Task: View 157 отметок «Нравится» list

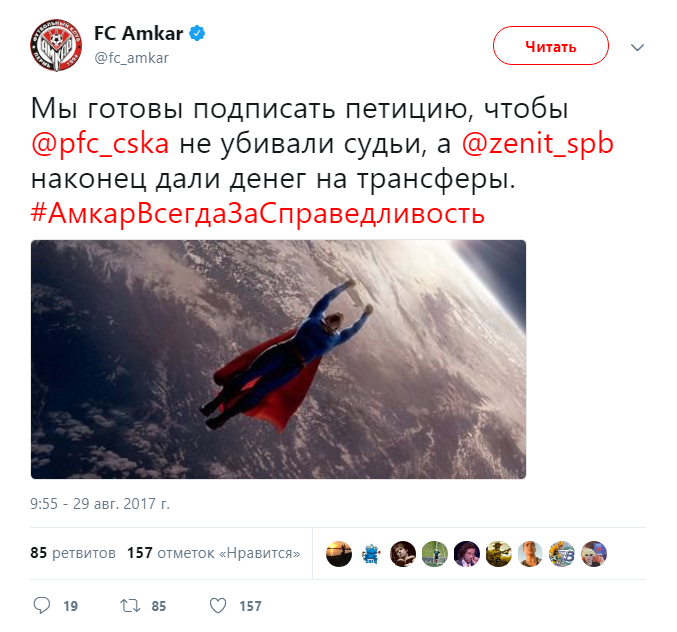Action: [x=214, y=553]
